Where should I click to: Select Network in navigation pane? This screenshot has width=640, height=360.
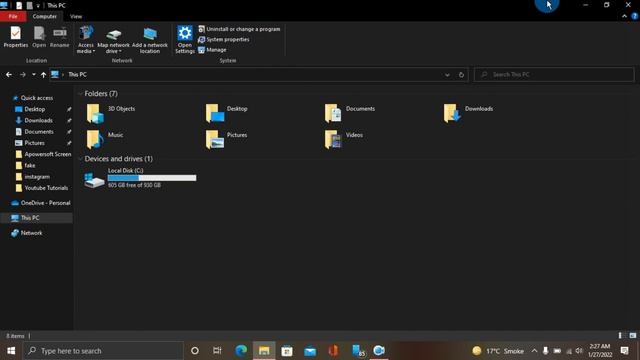pyautogui.click(x=27, y=233)
